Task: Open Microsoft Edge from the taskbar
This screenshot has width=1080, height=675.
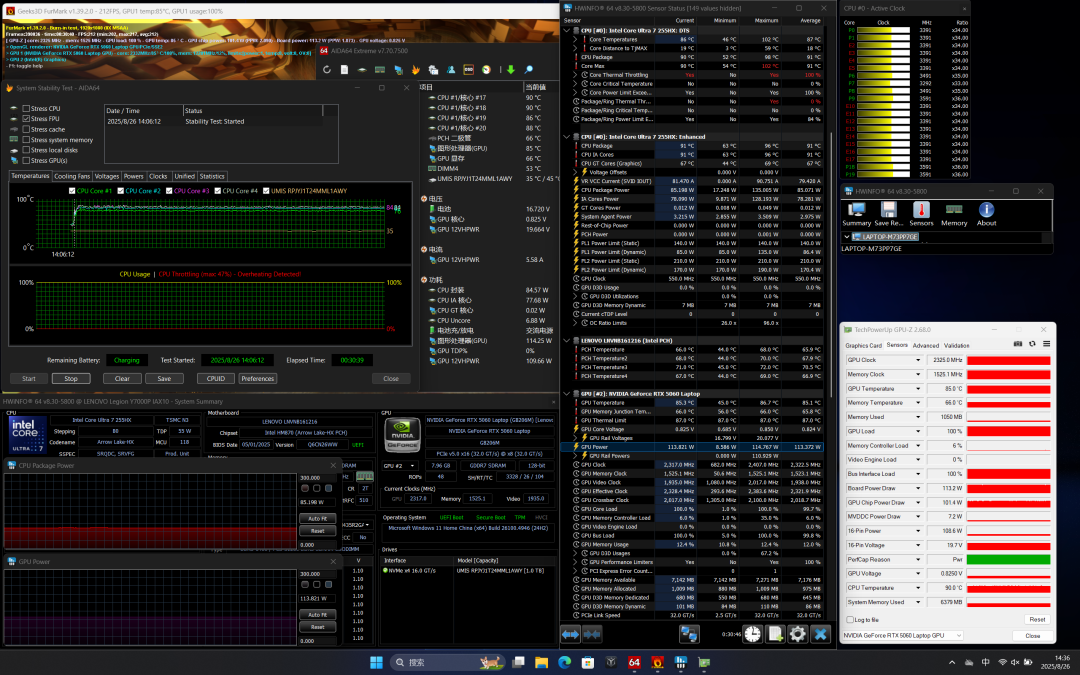Action: pyautogui.click(x=564, y=663)
